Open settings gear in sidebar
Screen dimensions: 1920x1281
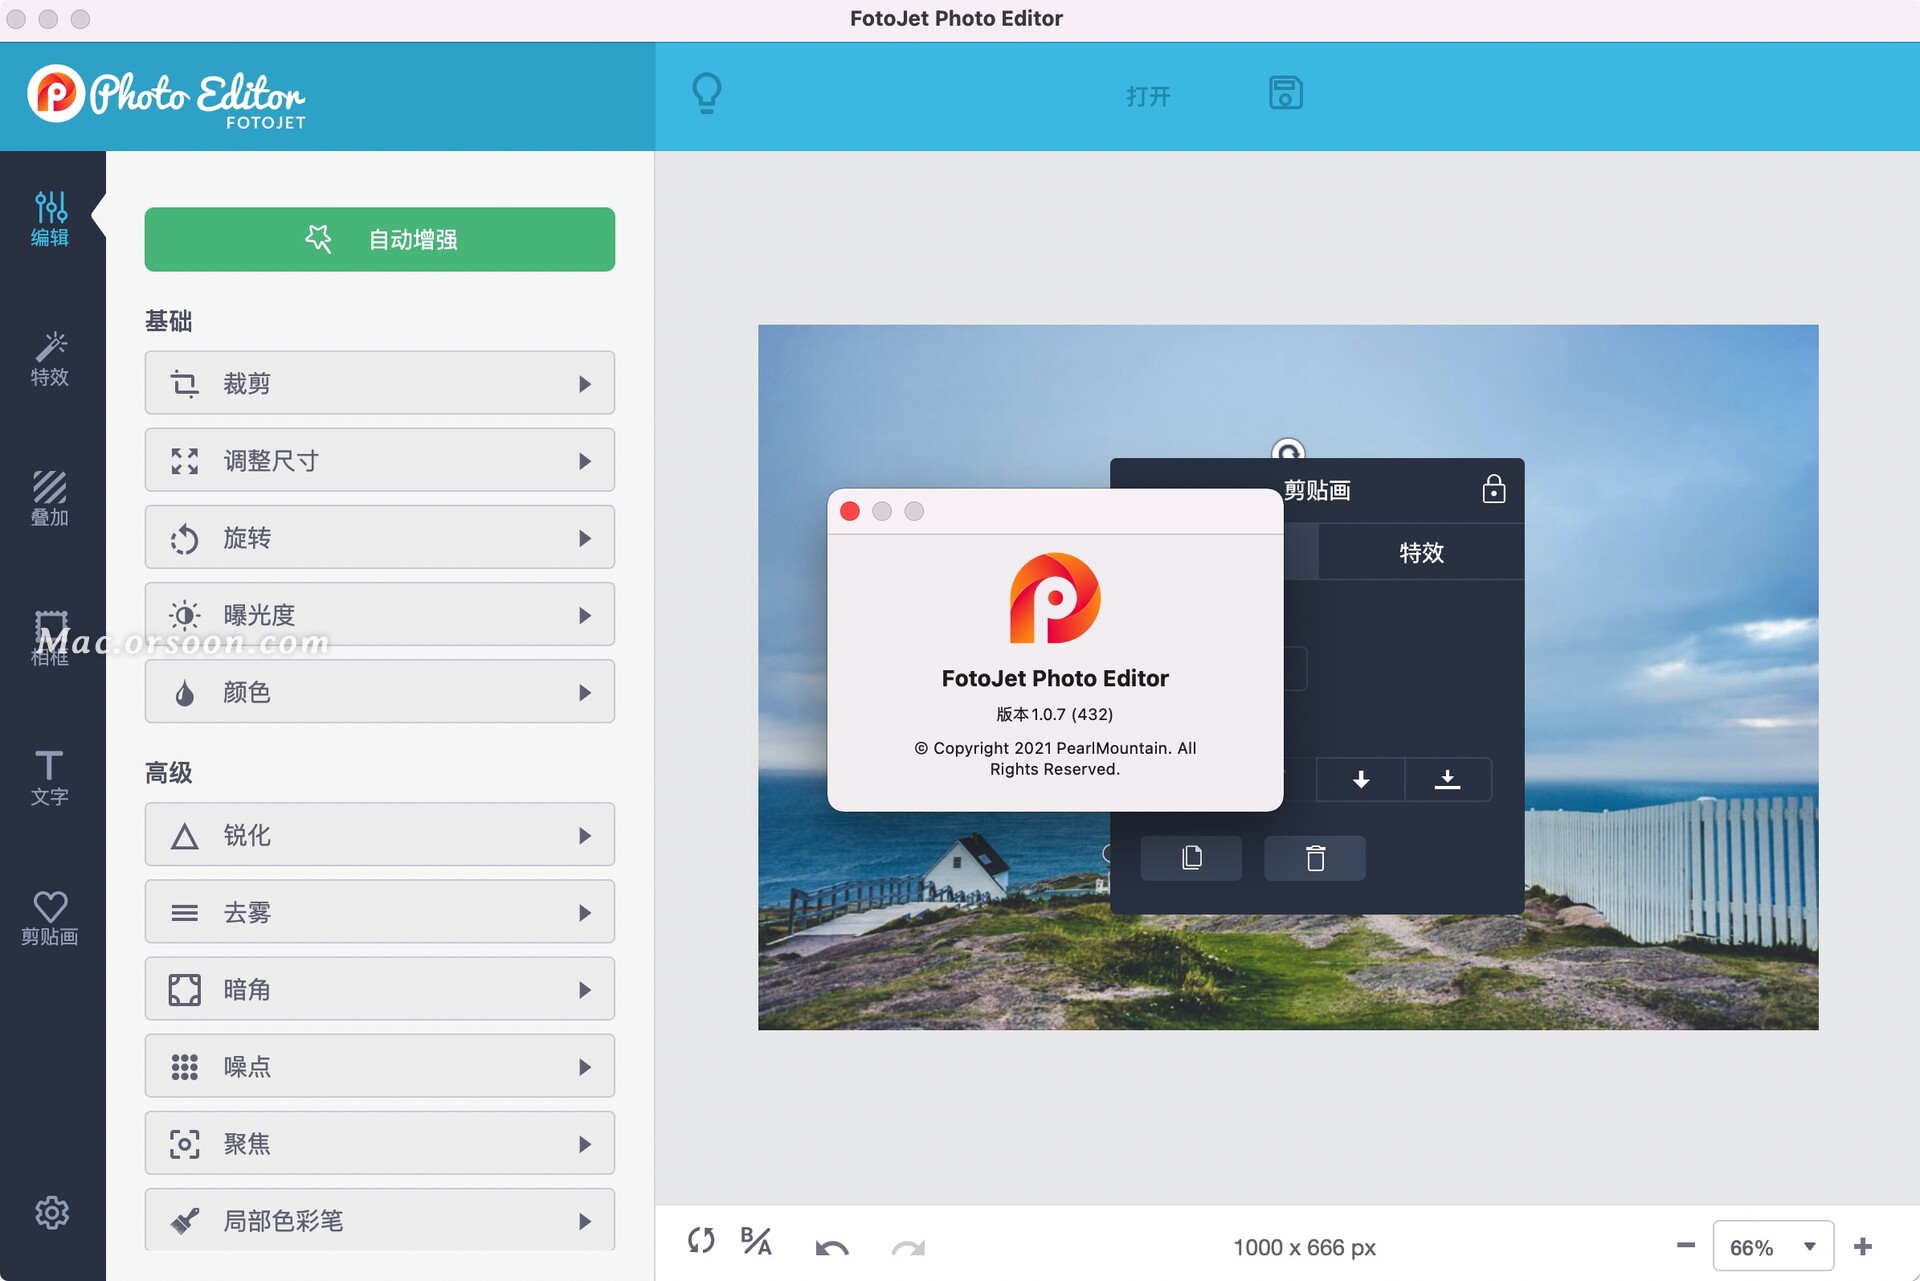tap(52, 1213)
